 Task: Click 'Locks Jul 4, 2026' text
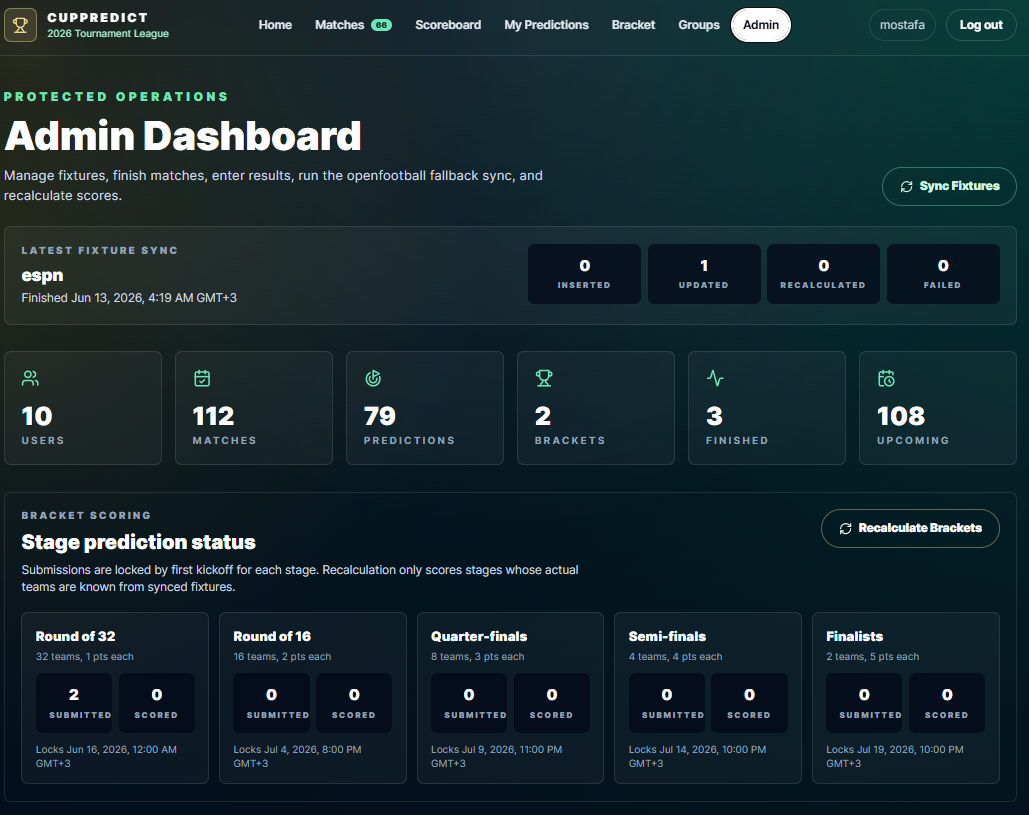click(x=297, y=756)
